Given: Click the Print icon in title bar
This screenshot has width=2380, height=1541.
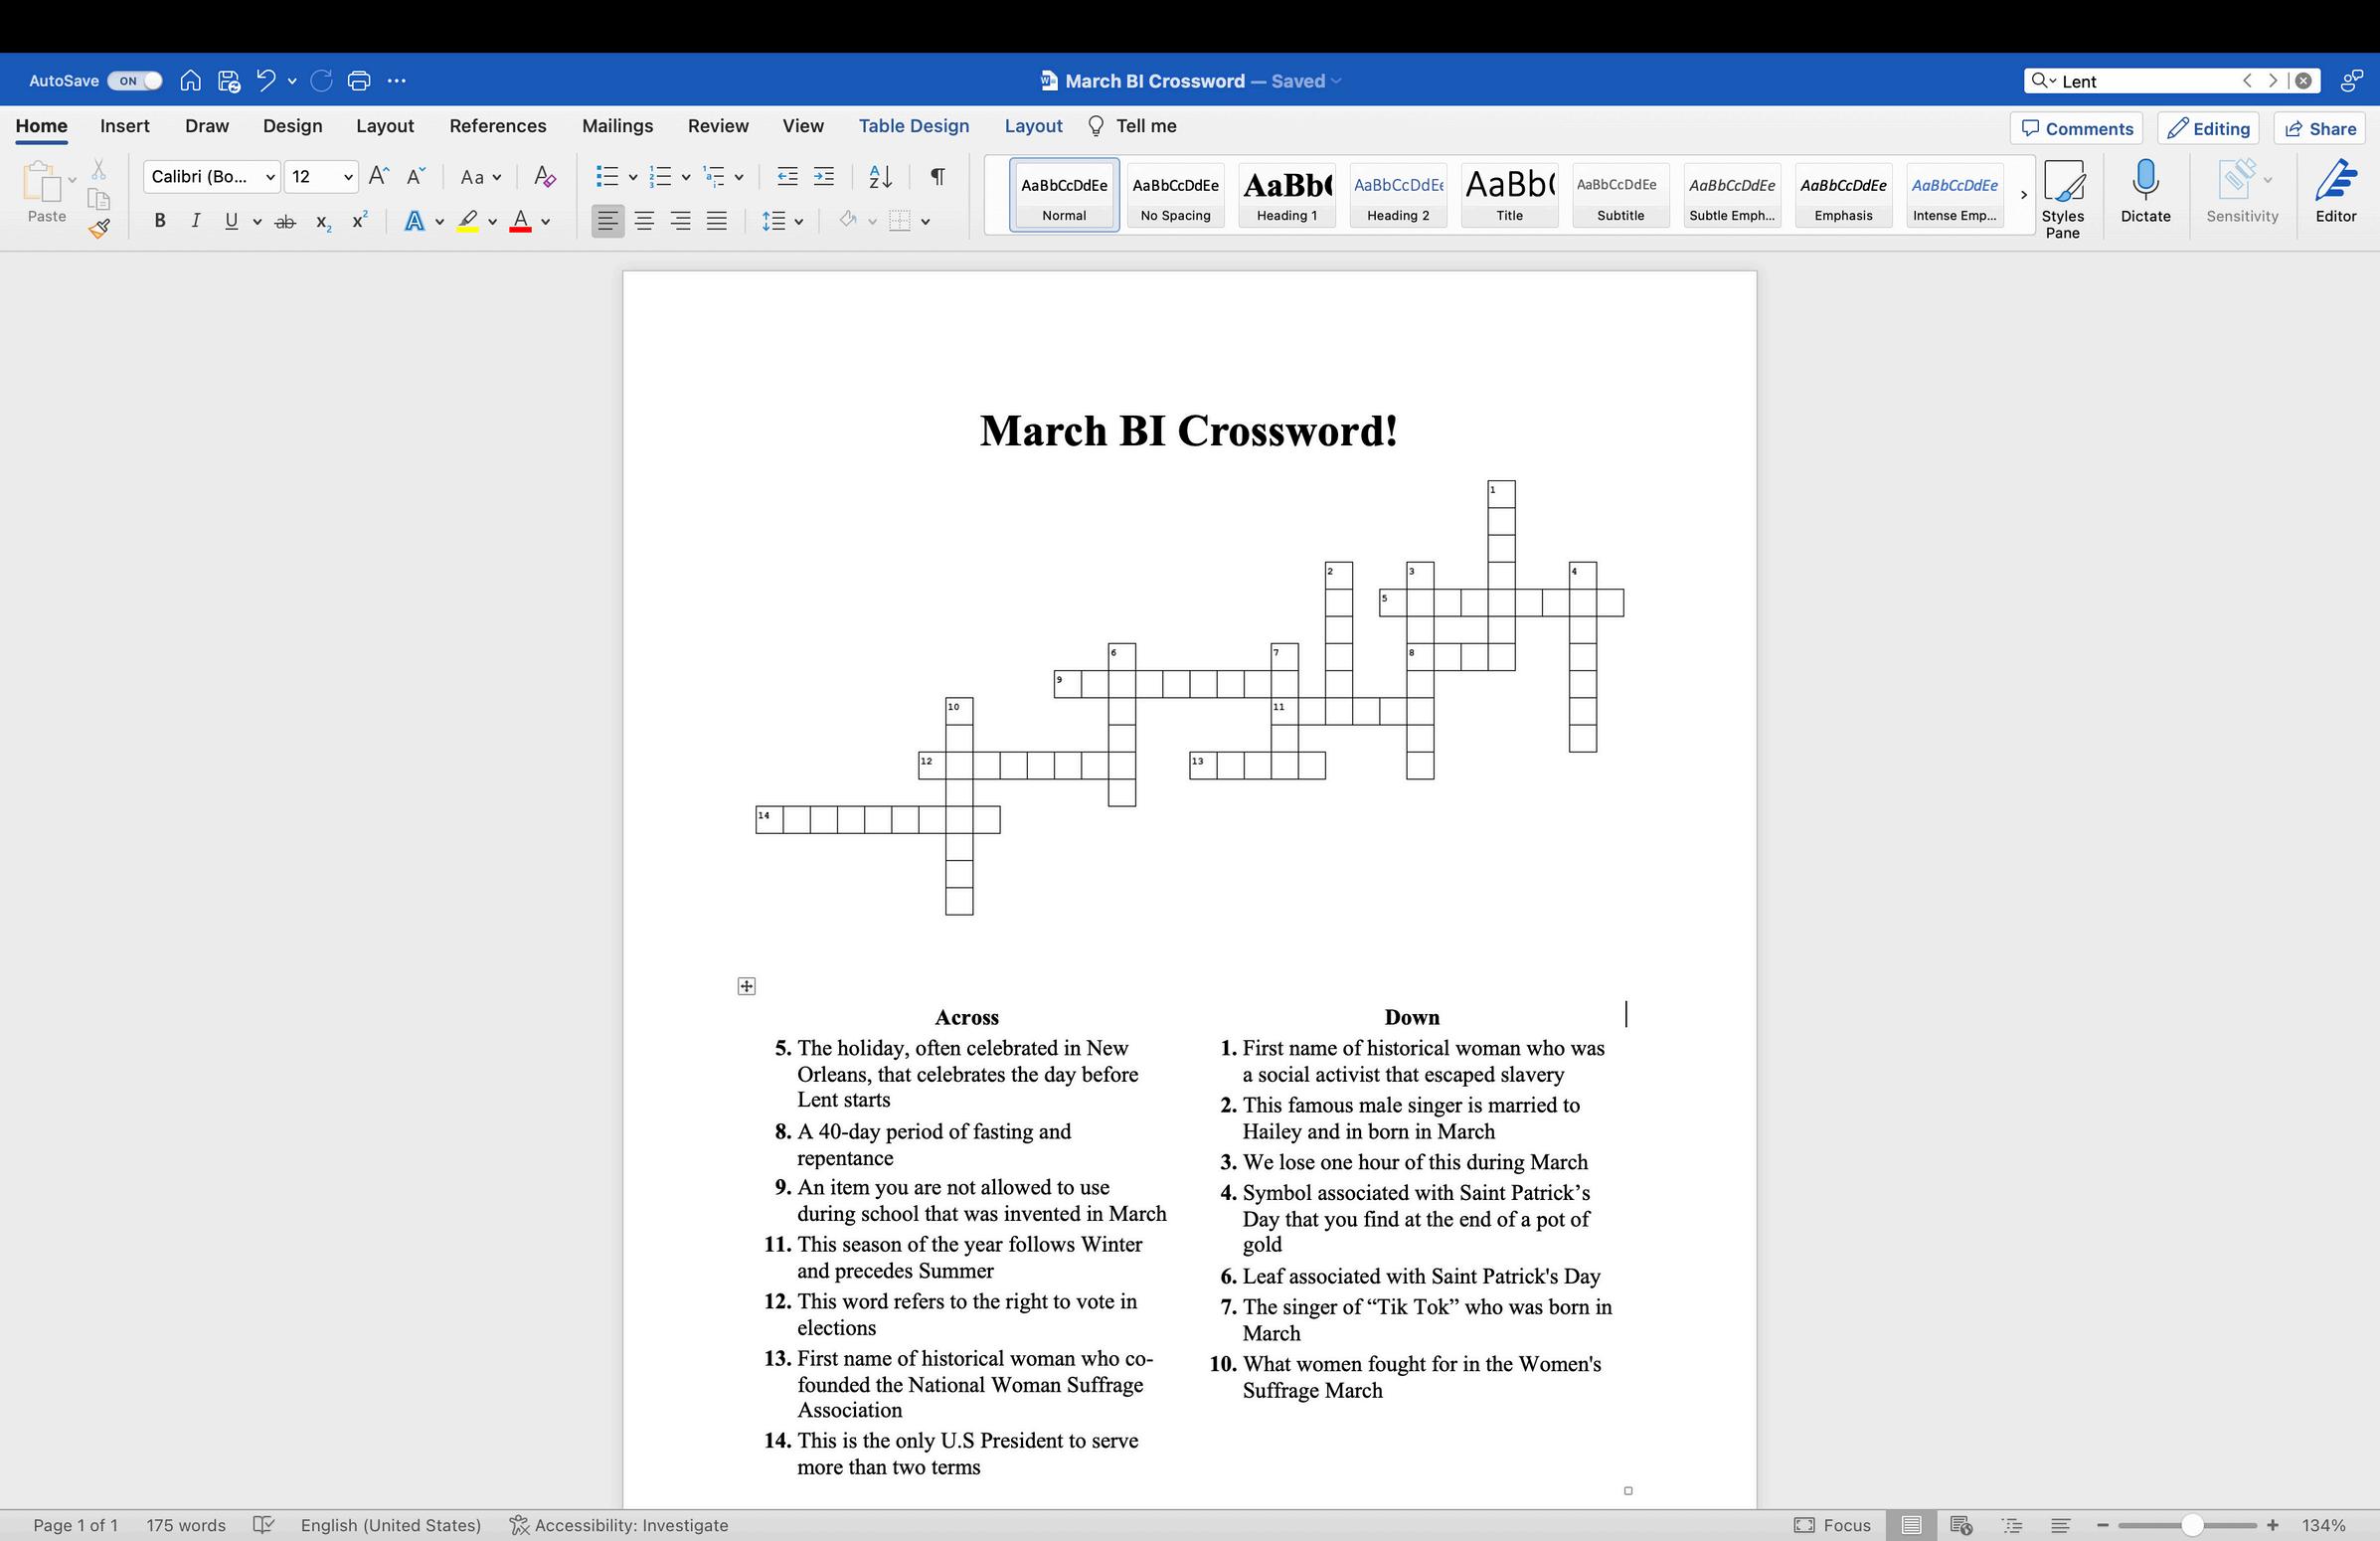Looking at the screenshot, I should (x=359, y=81).
